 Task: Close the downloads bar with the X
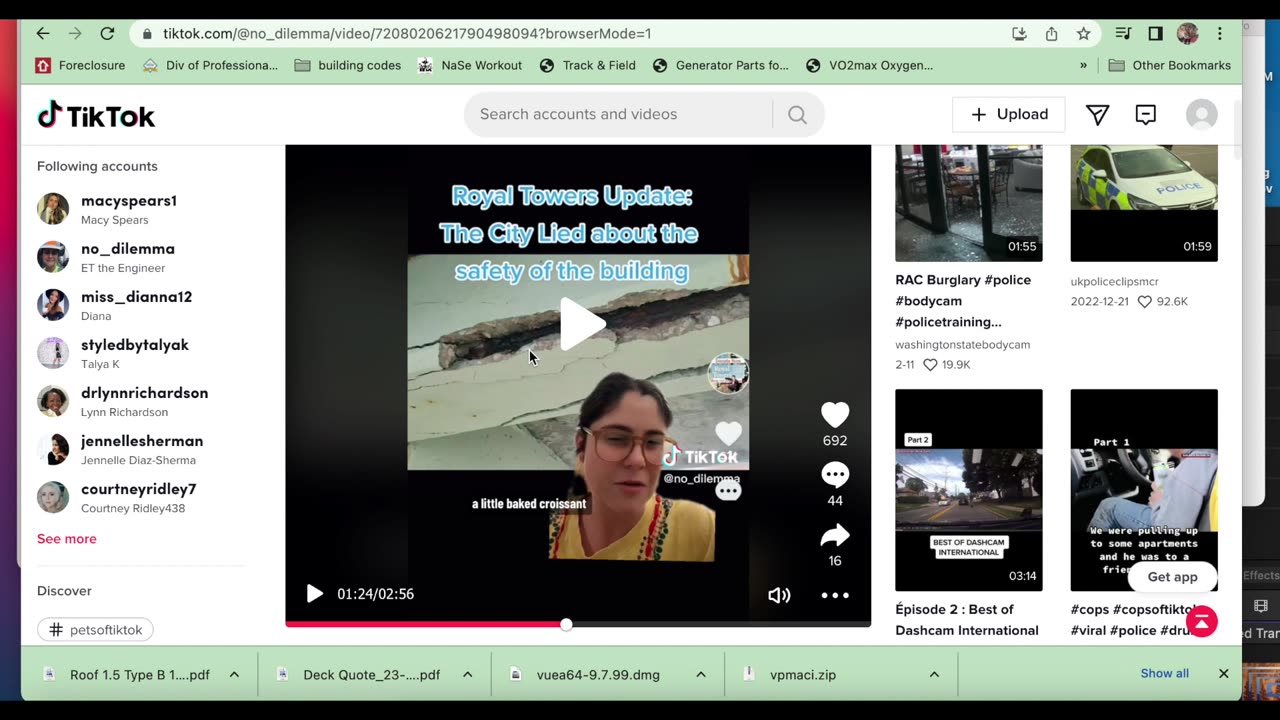(x=1223, y=674)
